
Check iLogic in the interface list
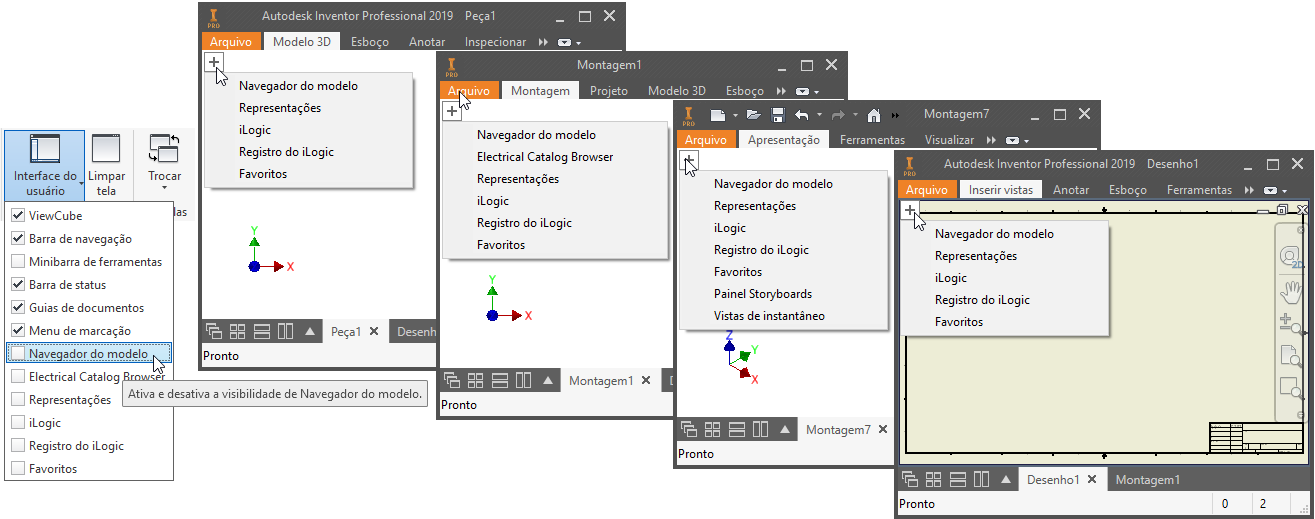(18, 423)
